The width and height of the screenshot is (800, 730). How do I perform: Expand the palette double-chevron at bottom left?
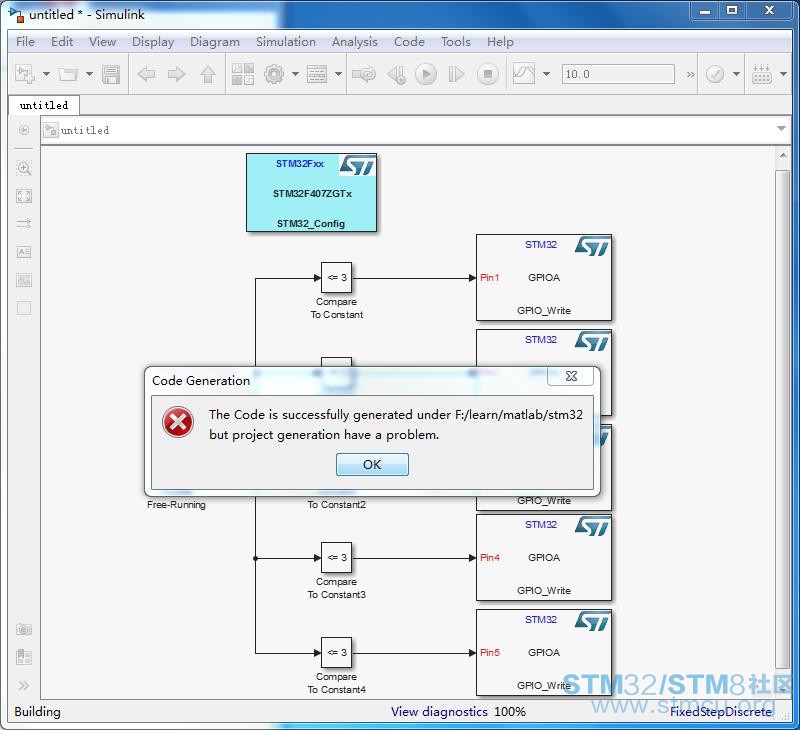coord(24,685)
